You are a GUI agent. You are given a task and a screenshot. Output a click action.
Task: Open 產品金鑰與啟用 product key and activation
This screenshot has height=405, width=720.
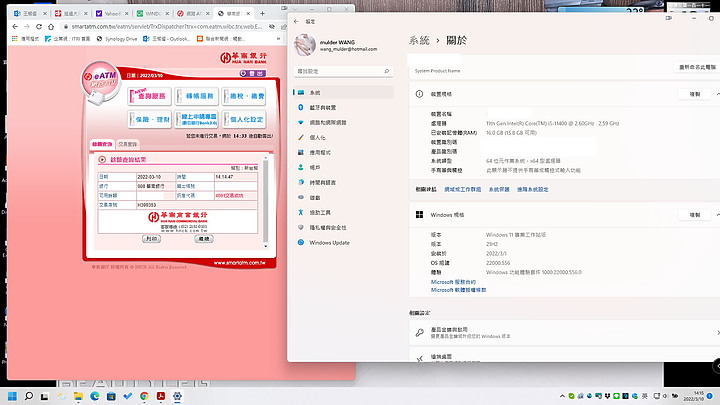[564, 333]
